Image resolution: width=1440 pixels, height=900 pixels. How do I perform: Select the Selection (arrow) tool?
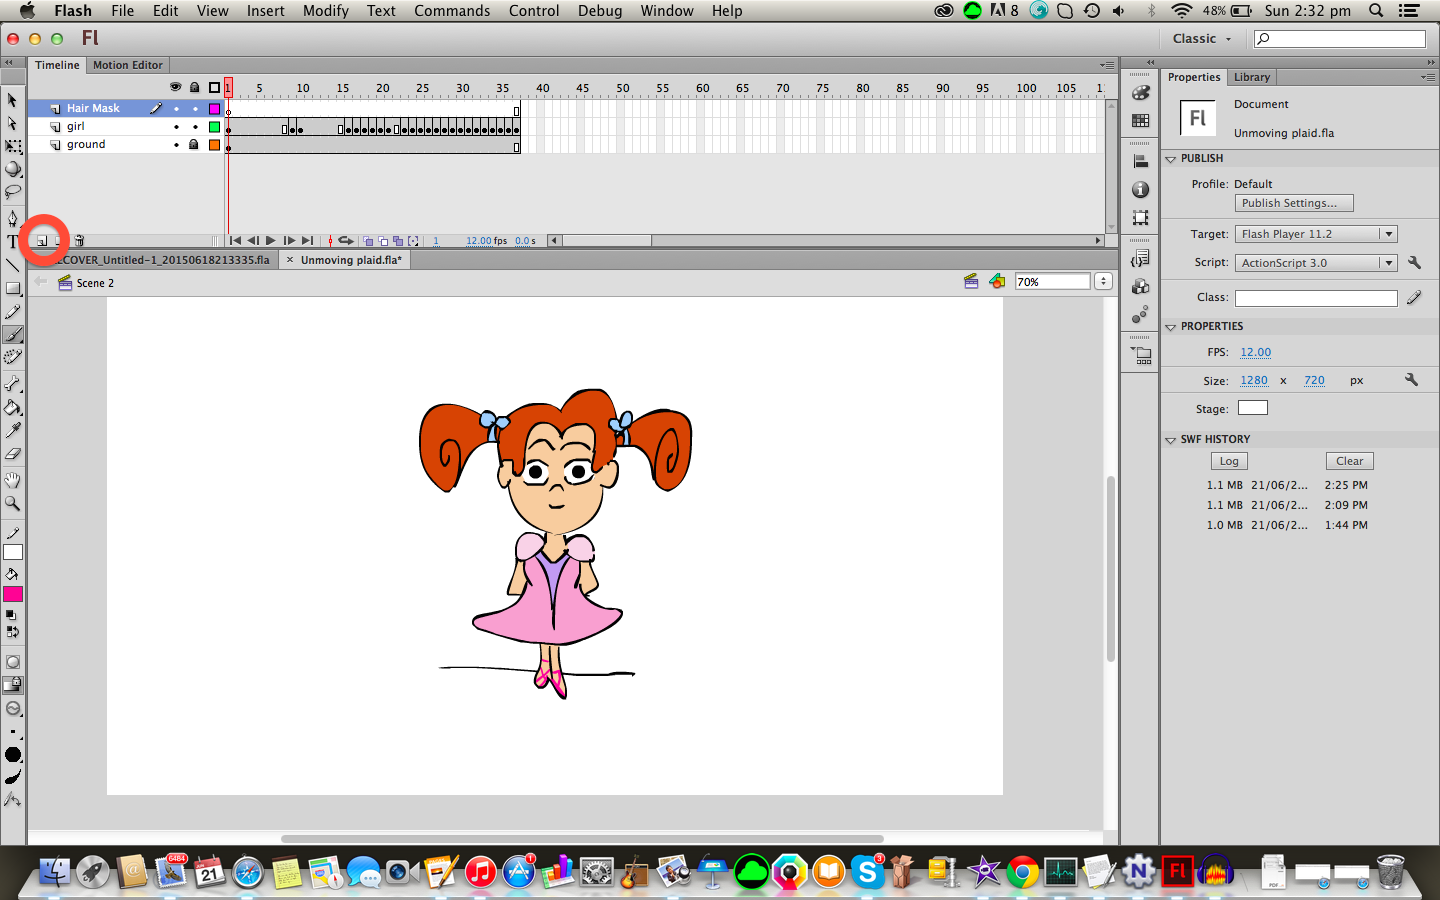click(13, 100)
